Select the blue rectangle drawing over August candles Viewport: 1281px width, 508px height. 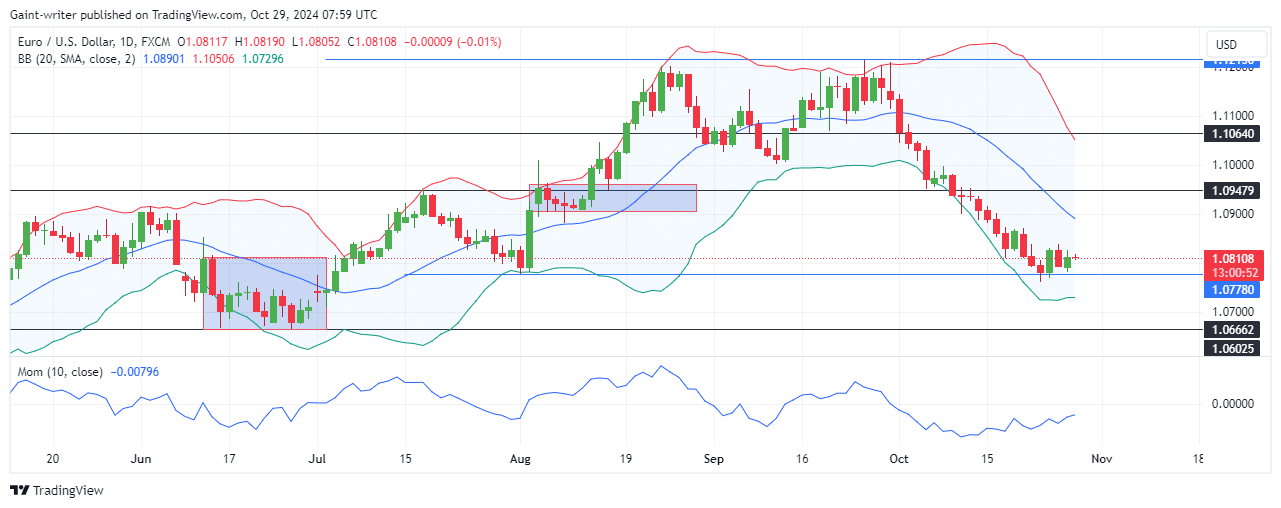[612, 197]
